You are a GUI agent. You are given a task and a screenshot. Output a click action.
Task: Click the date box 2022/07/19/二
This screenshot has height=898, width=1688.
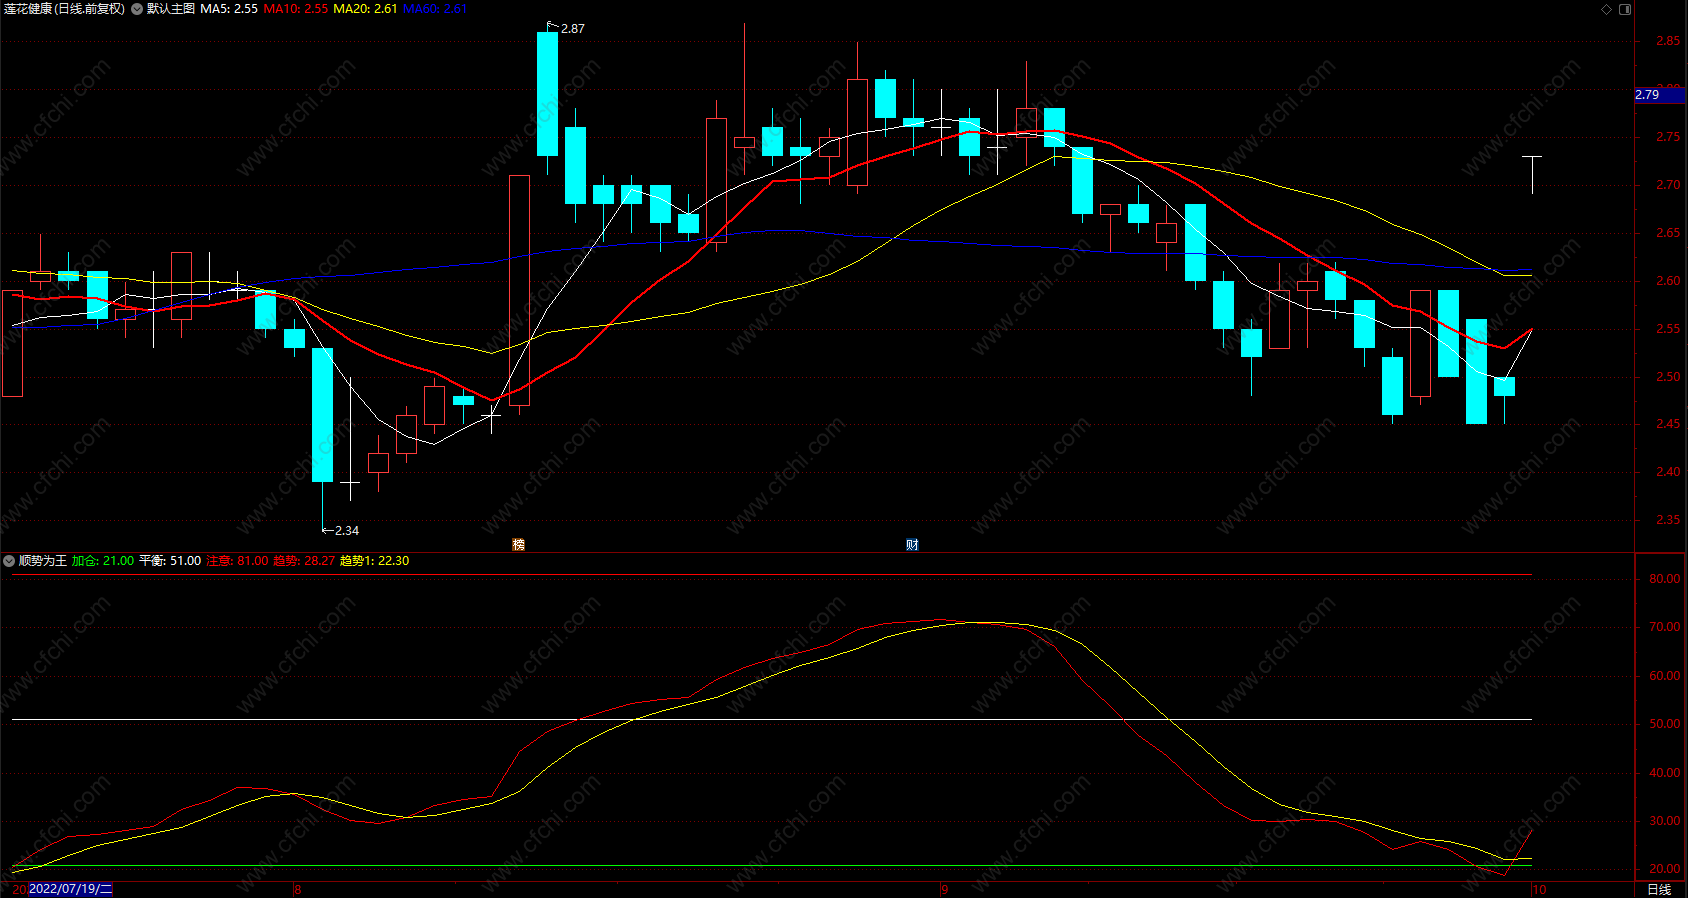[70, 889]
